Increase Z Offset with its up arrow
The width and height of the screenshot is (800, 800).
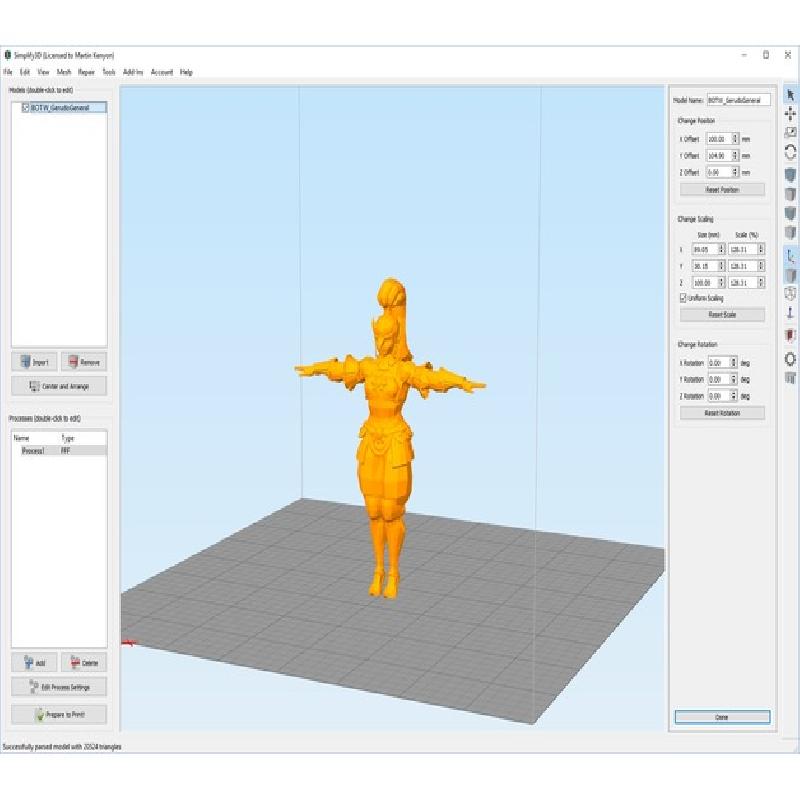(735, 170)
